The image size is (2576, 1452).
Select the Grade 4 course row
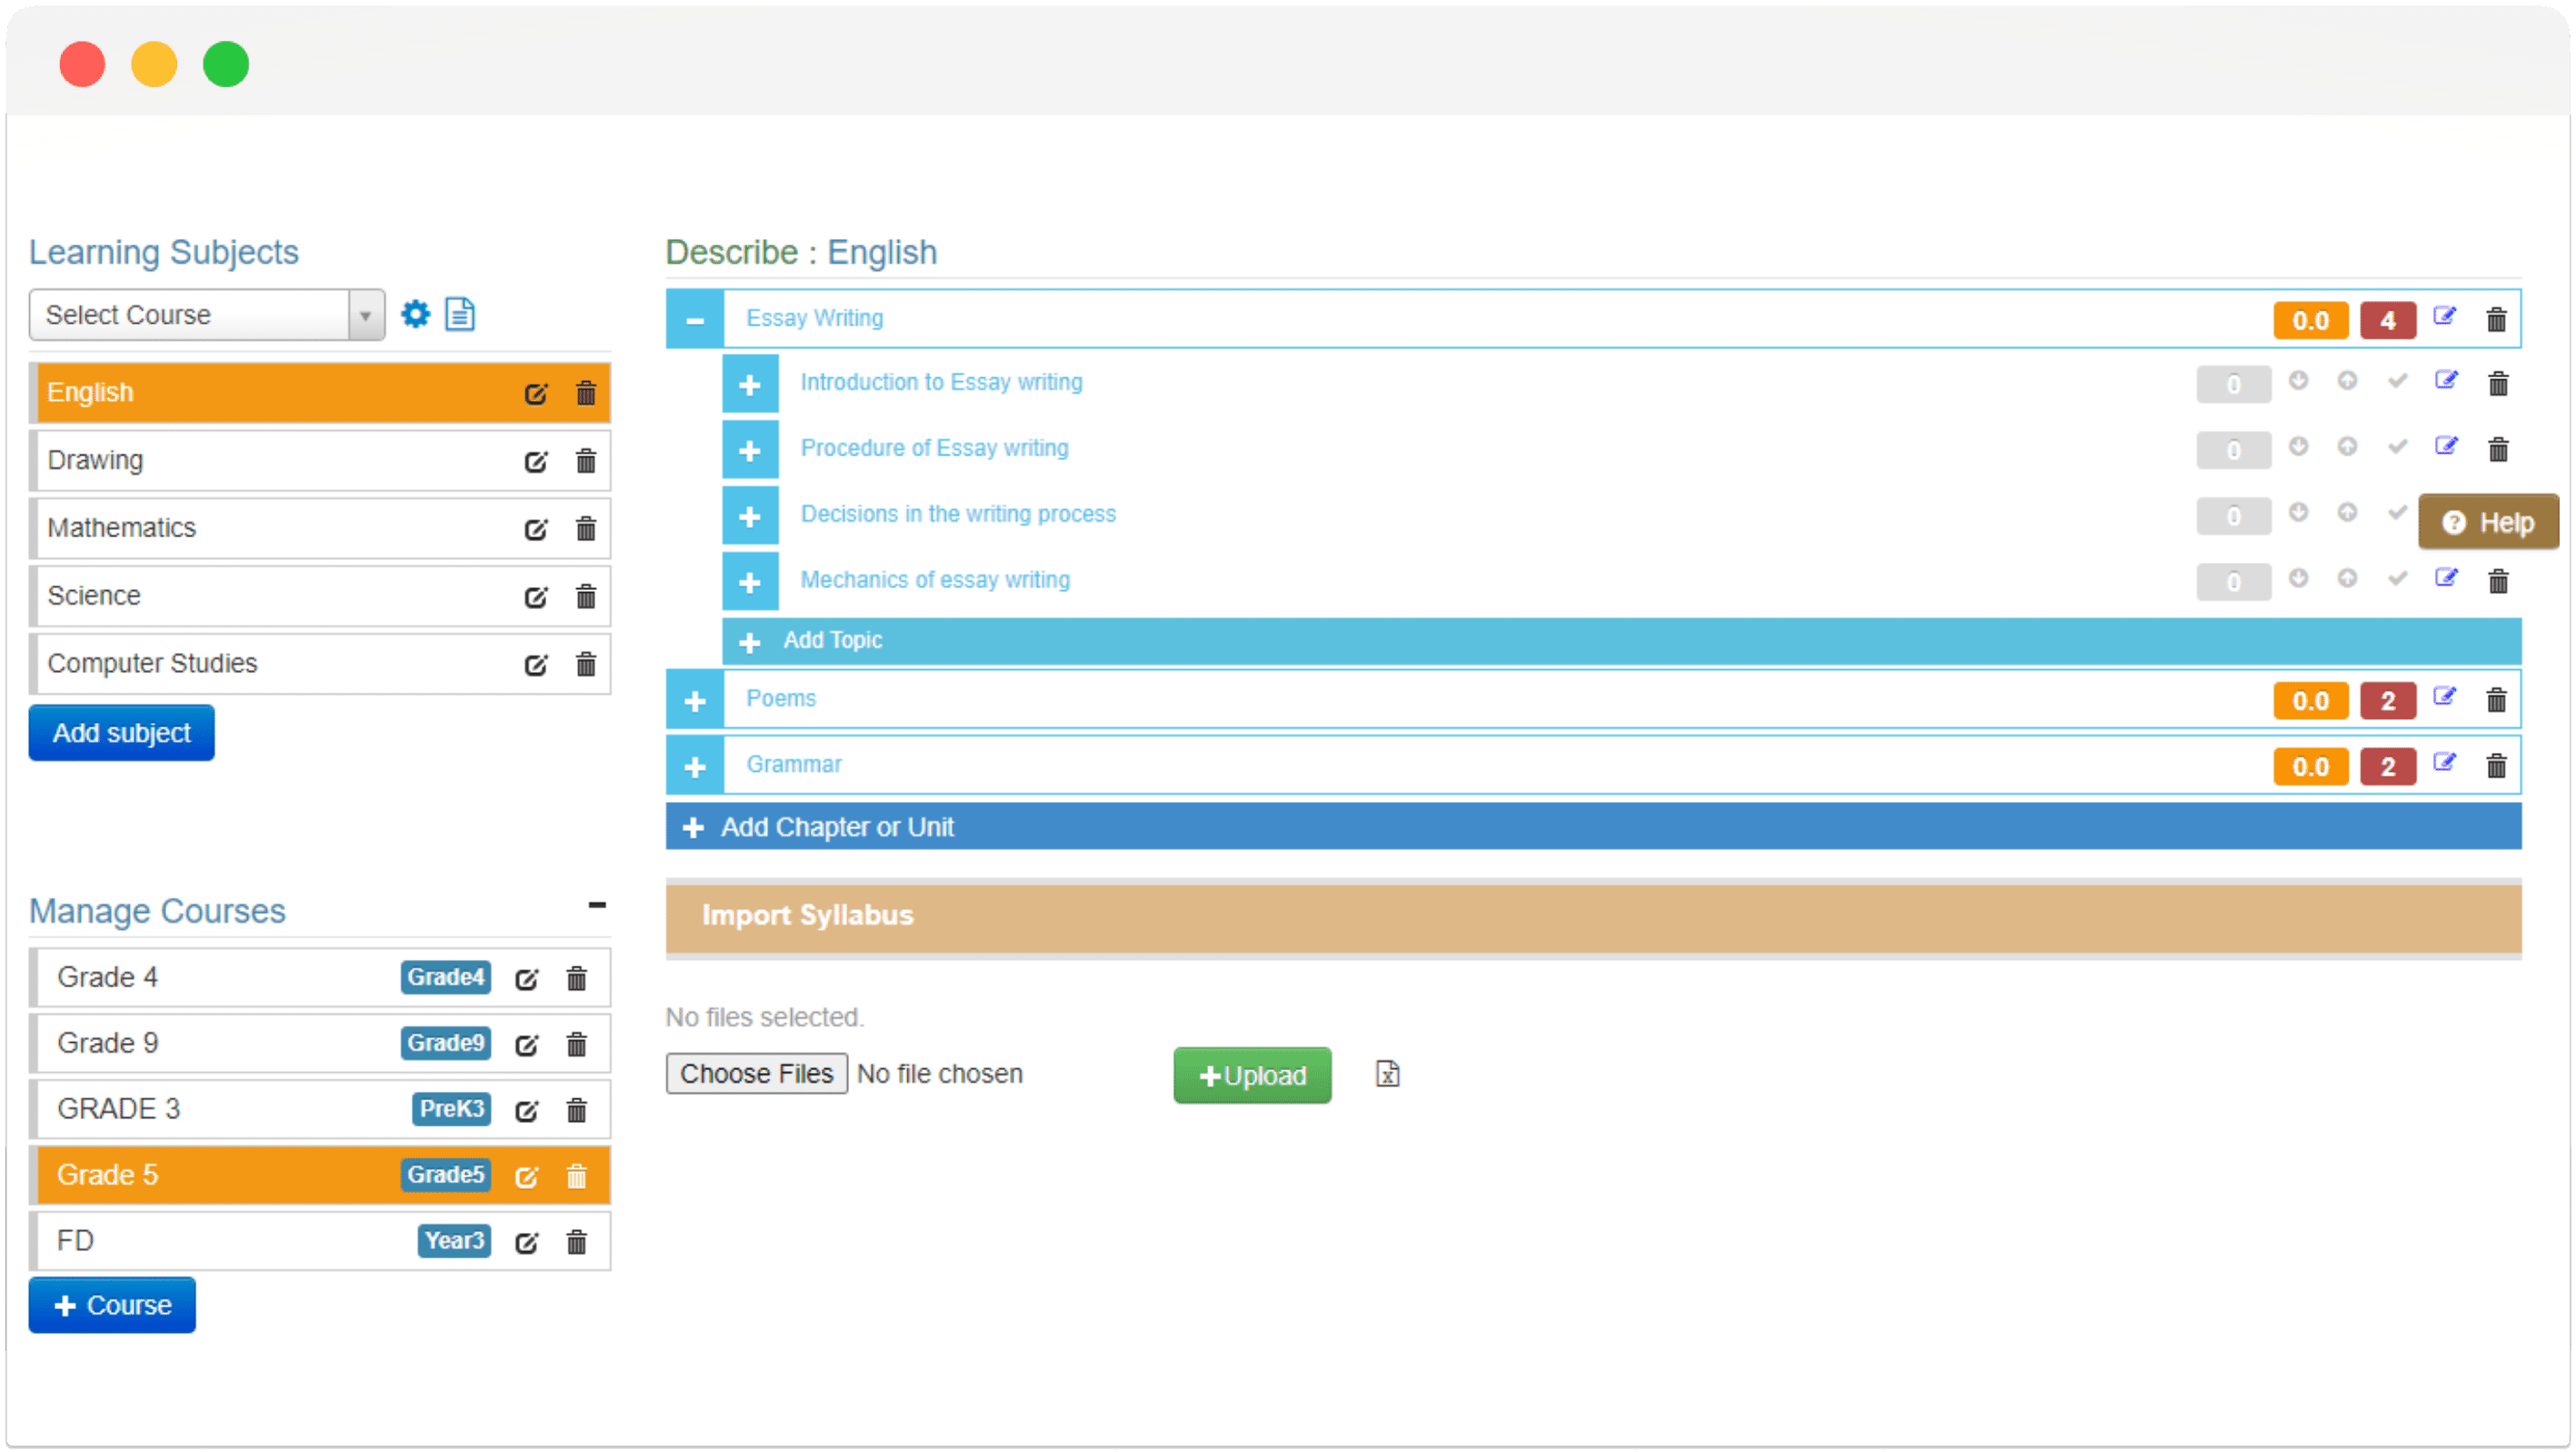320,979
